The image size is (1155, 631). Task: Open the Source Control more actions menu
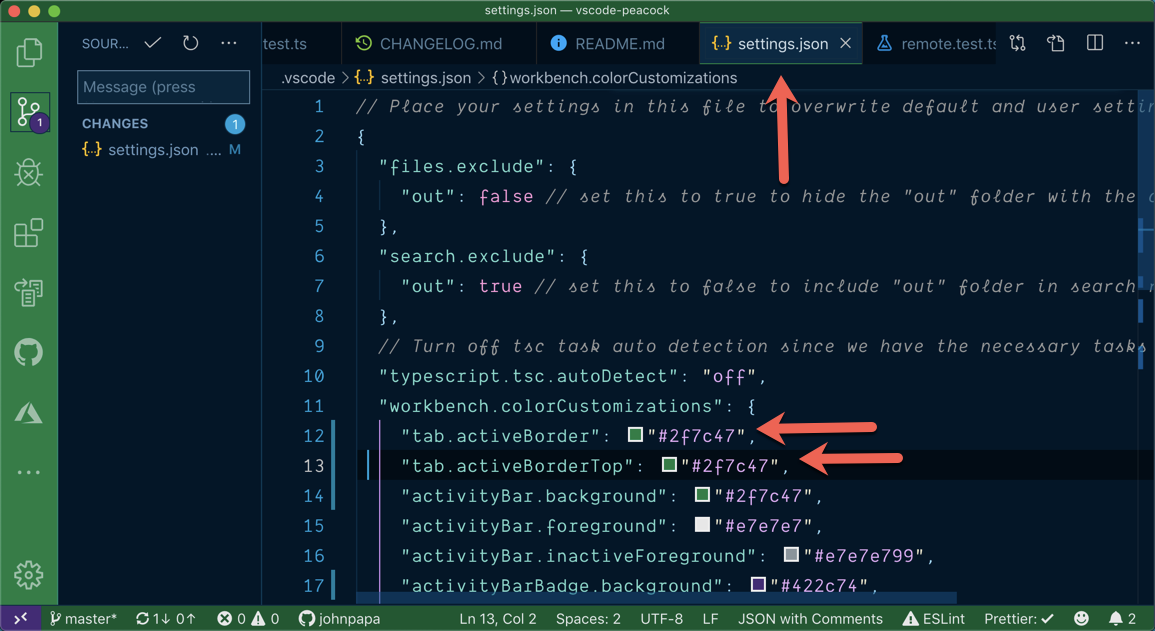click(228, 43)
